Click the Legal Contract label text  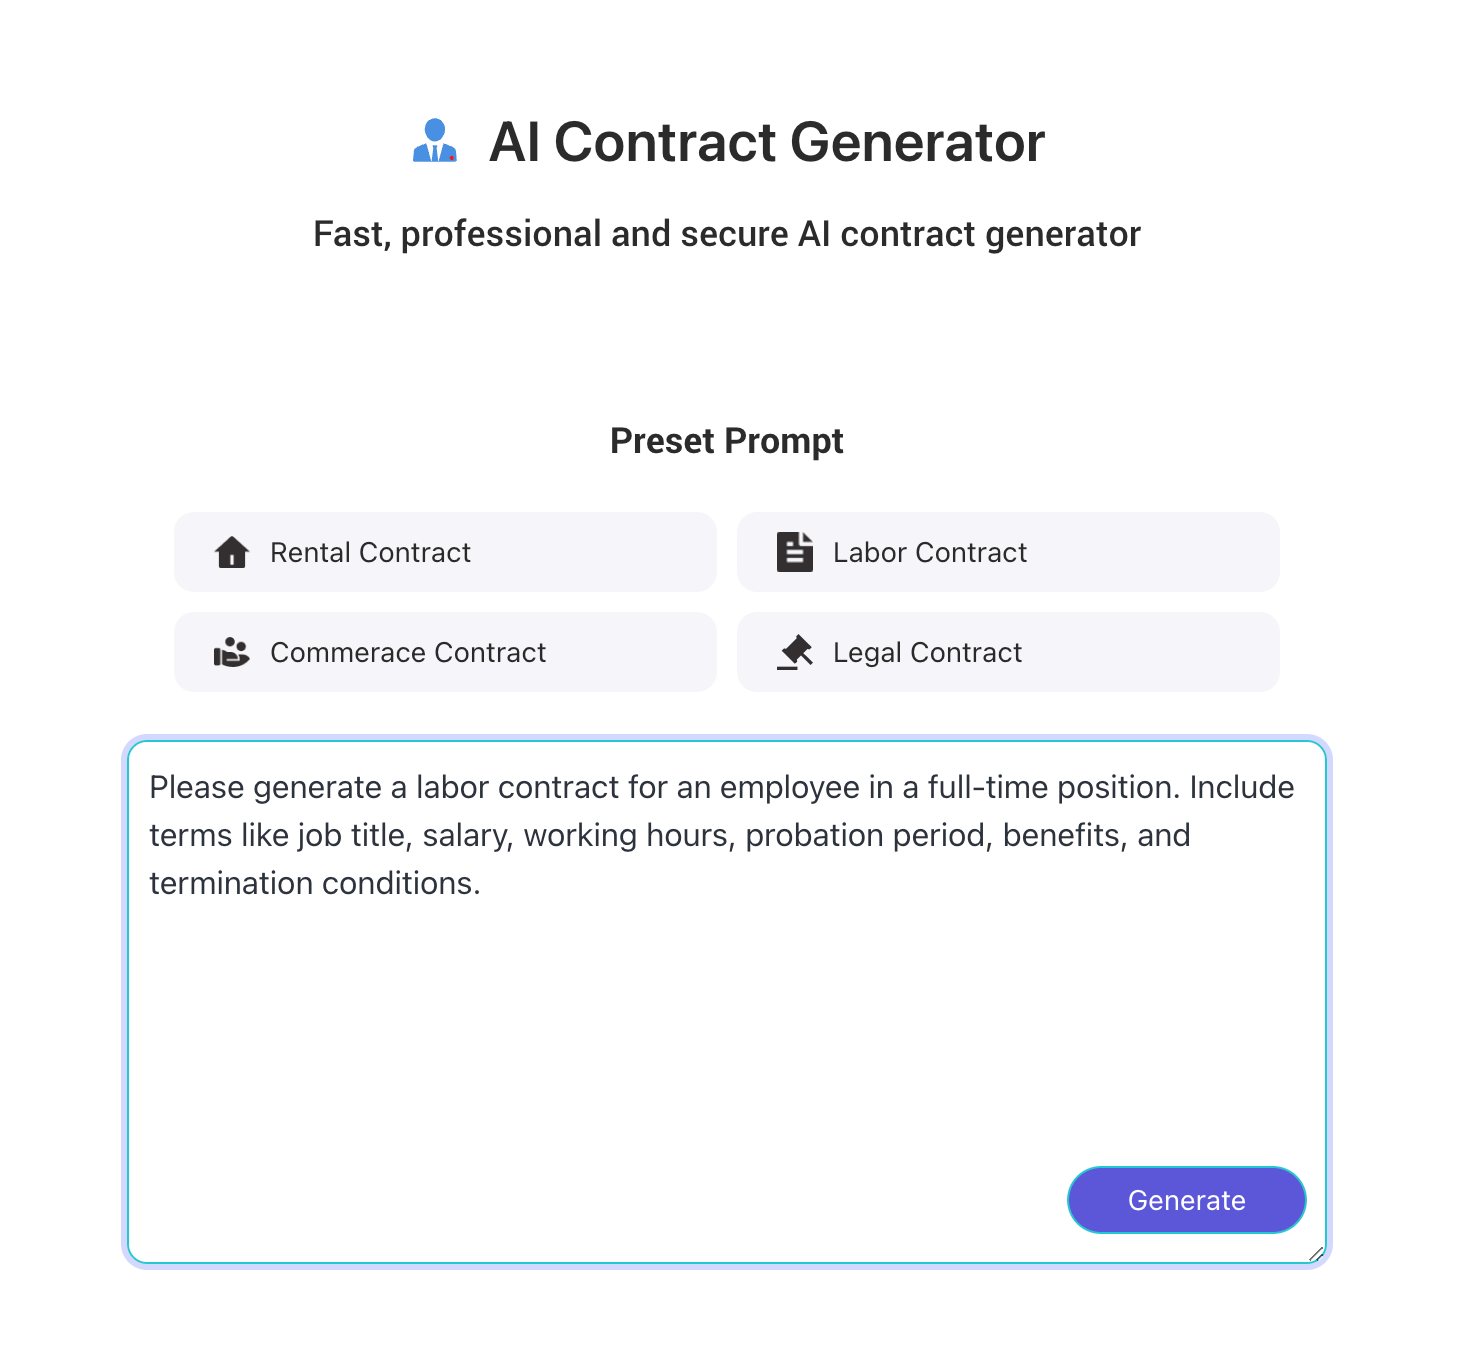tap(926, 652)
